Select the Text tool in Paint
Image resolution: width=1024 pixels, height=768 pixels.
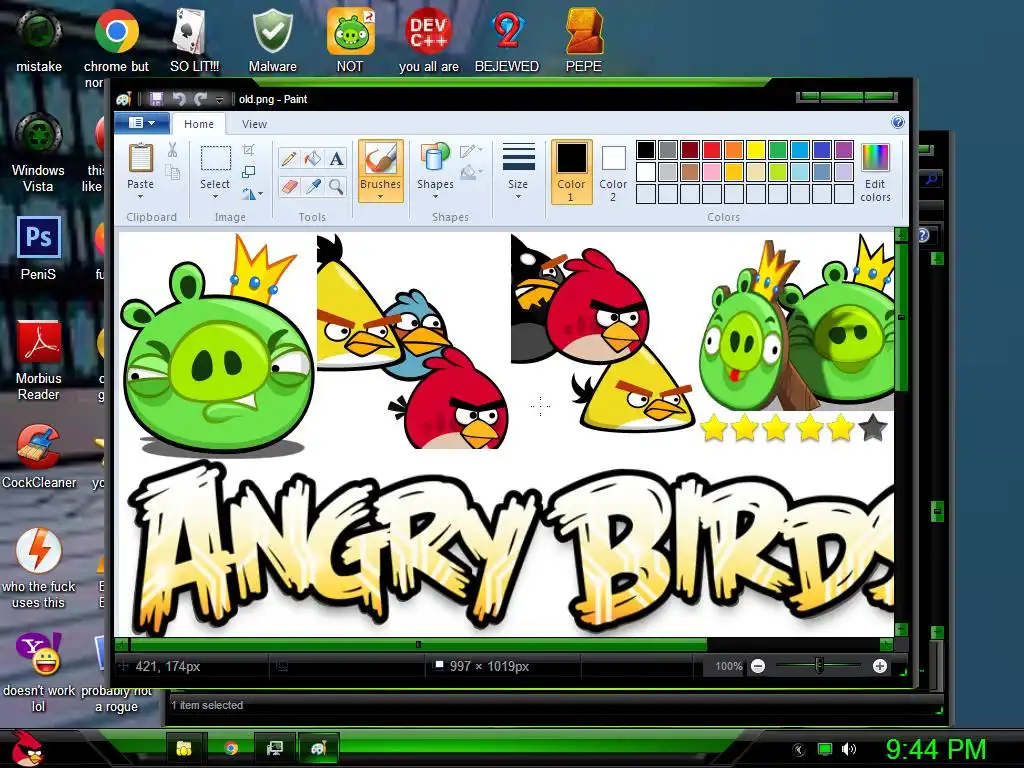[336, 159]
